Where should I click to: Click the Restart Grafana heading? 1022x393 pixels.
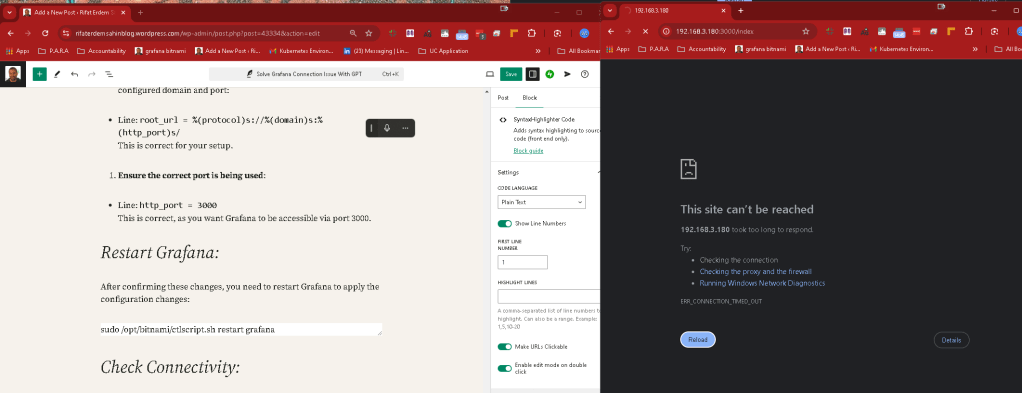(x=160, y=253)
